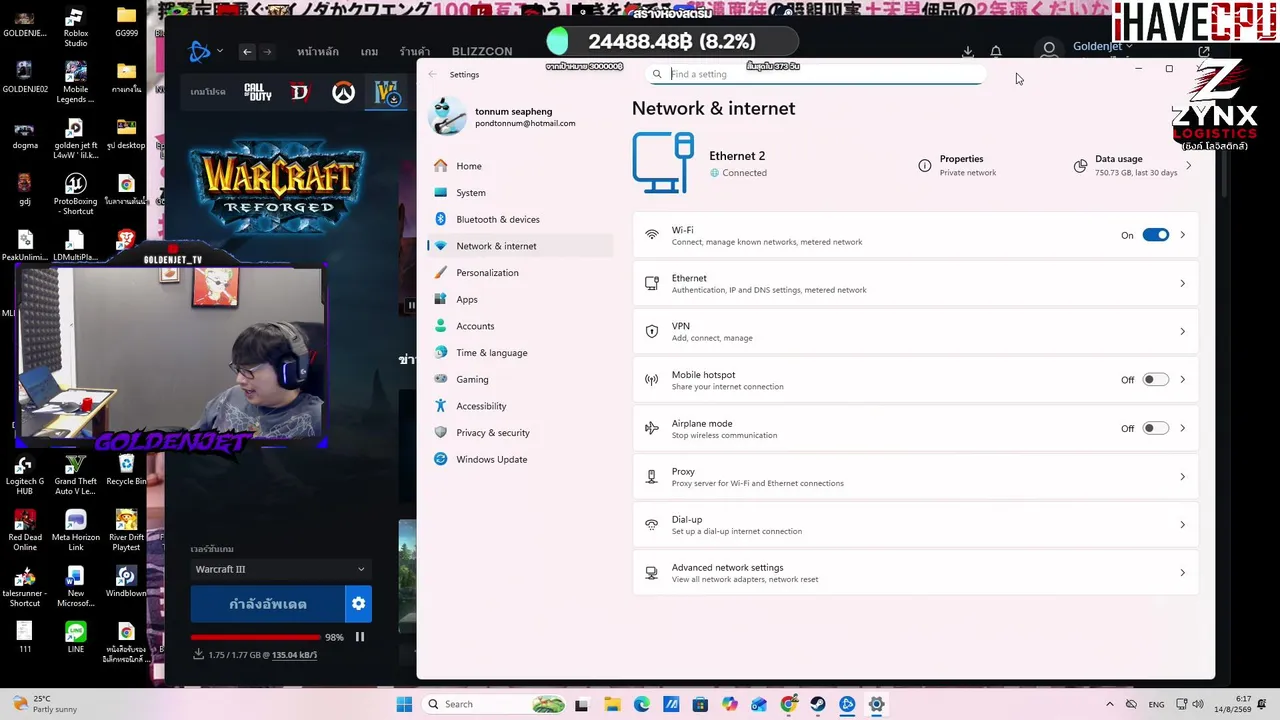Click the Accessibility figure icon in sidebar

click(441, 406)
